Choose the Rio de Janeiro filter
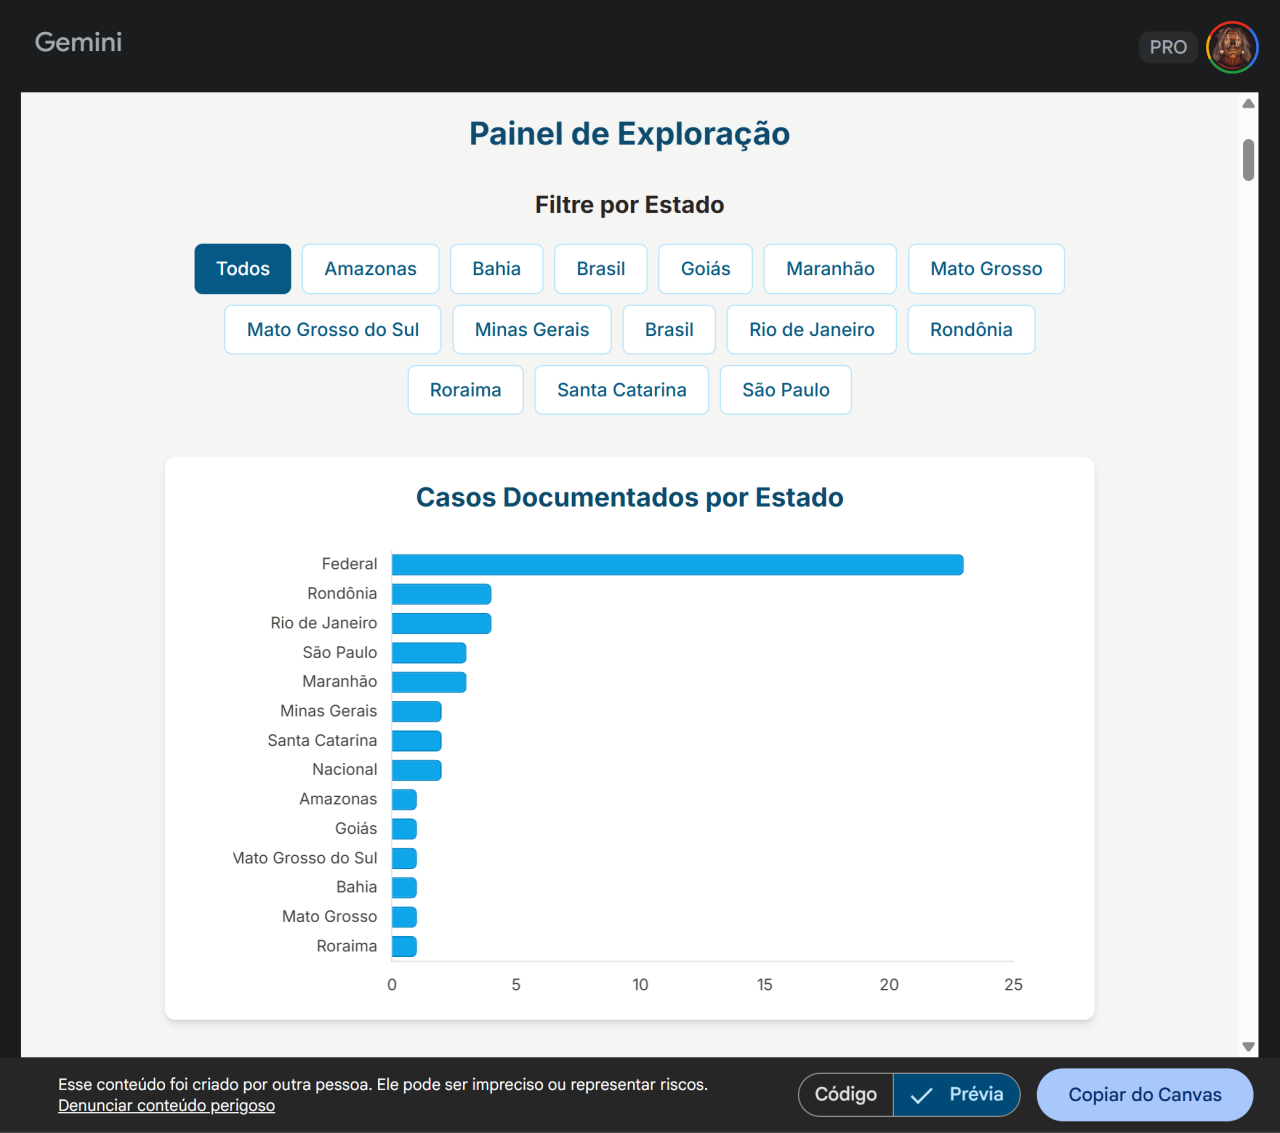The width and height of the screenshot is (1280, 1133). (x=811, y=330)
